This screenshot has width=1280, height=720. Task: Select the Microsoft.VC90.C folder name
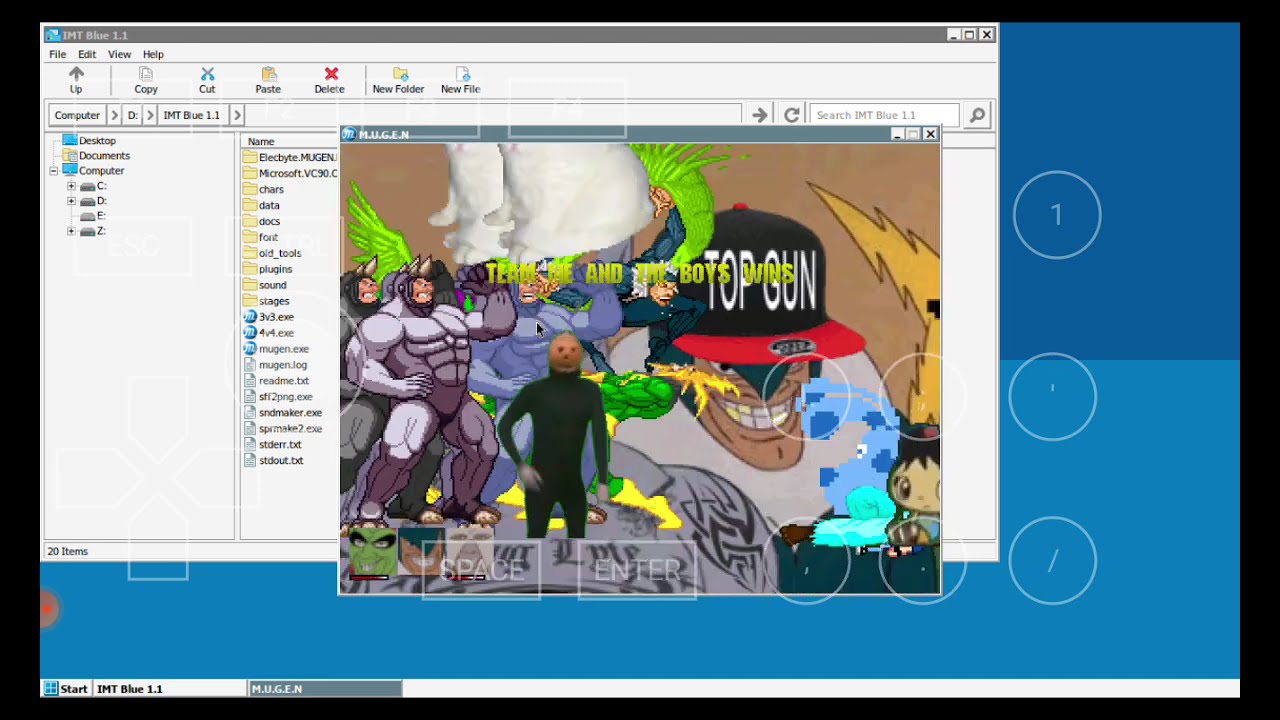tap(298, 173)
